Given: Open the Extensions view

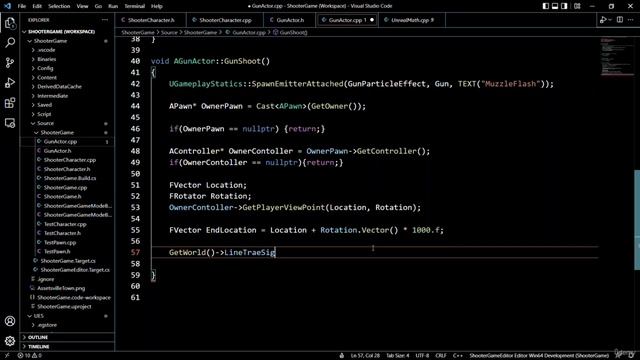Looking at the screenshot, I should pos(10,102).
